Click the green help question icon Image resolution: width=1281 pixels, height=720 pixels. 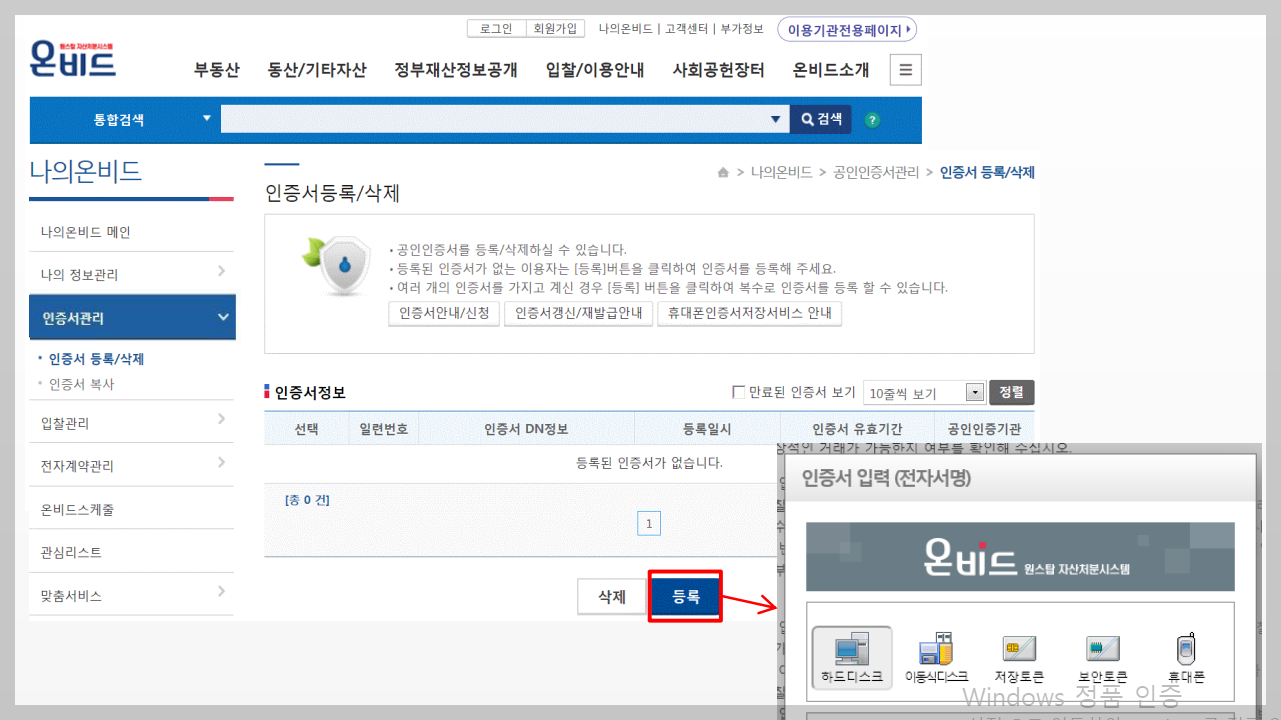(x=872, y=120)
